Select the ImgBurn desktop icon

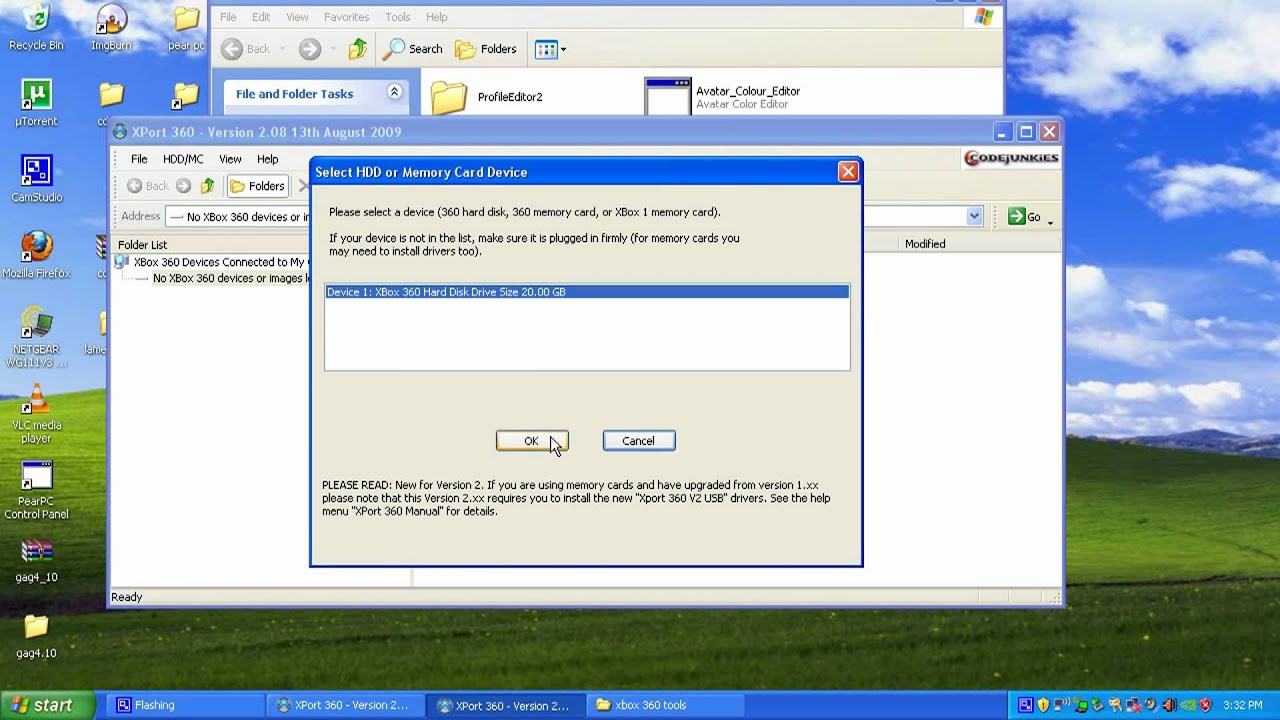point(111,27)
